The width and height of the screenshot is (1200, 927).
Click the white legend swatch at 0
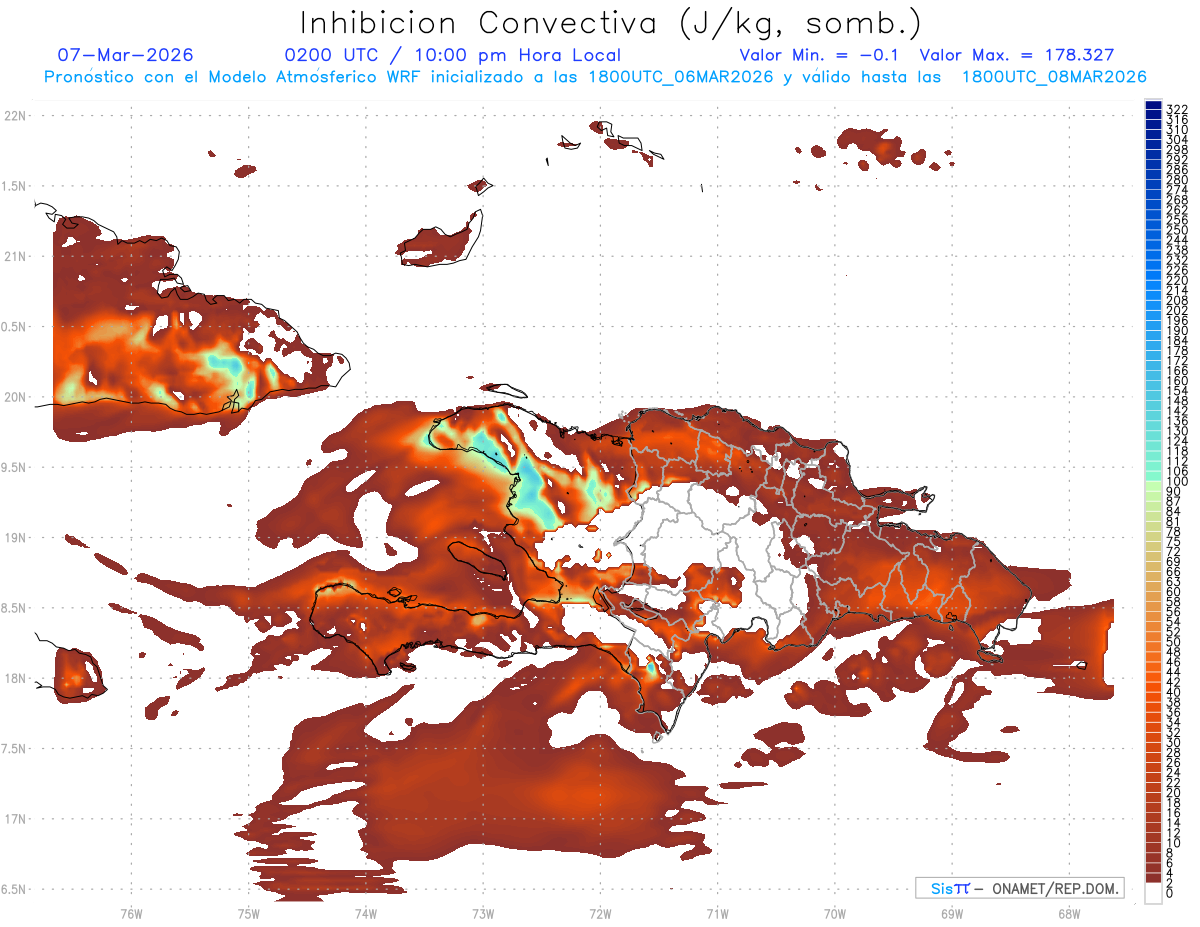click(x=1153, y=894)
